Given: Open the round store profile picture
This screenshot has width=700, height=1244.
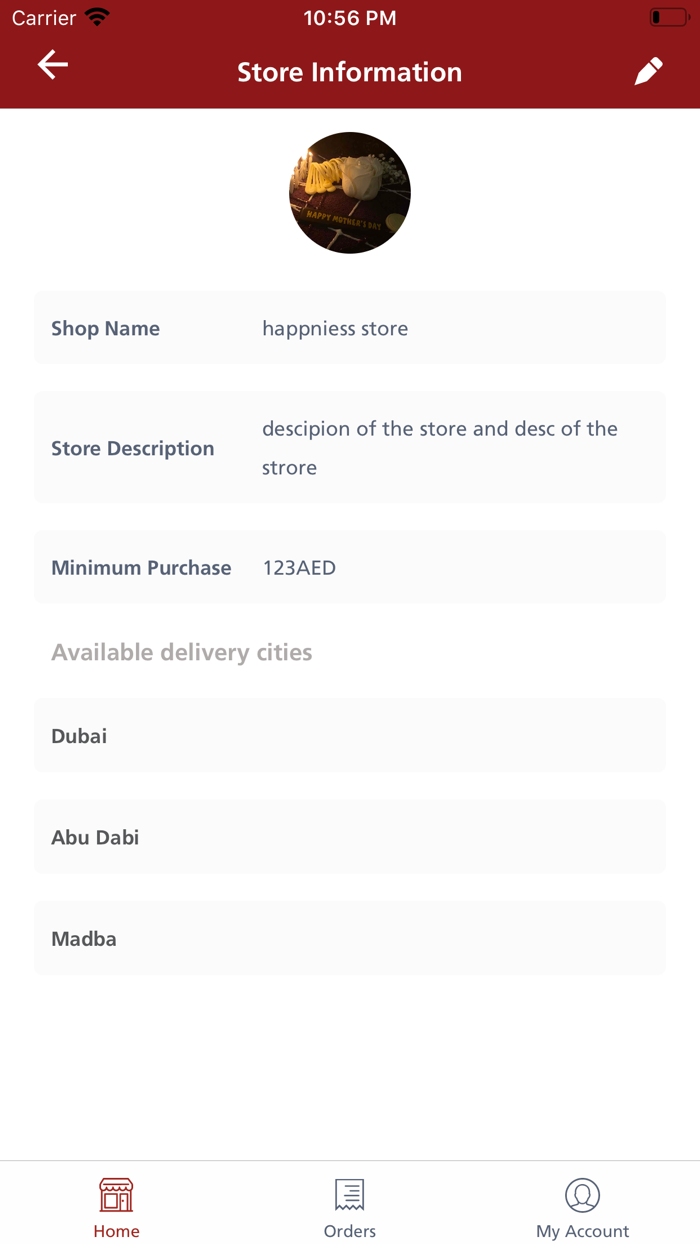Looking at the screenshot, I should click(350, 192).
